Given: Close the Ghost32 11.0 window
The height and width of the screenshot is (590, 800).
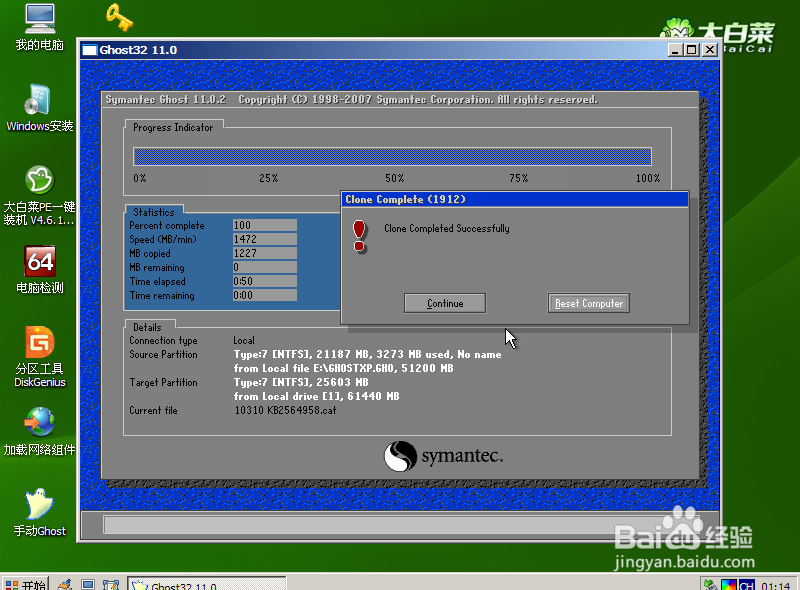Looking at the screenshot, I should [710, 50].
